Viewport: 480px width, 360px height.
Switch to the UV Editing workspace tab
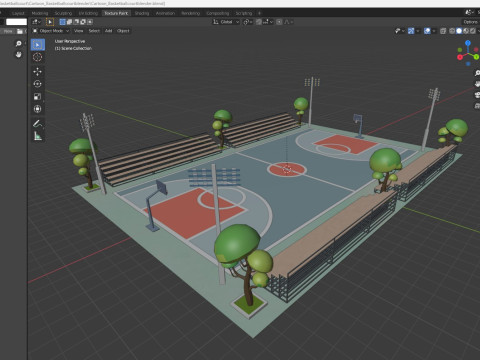point(88,13)
